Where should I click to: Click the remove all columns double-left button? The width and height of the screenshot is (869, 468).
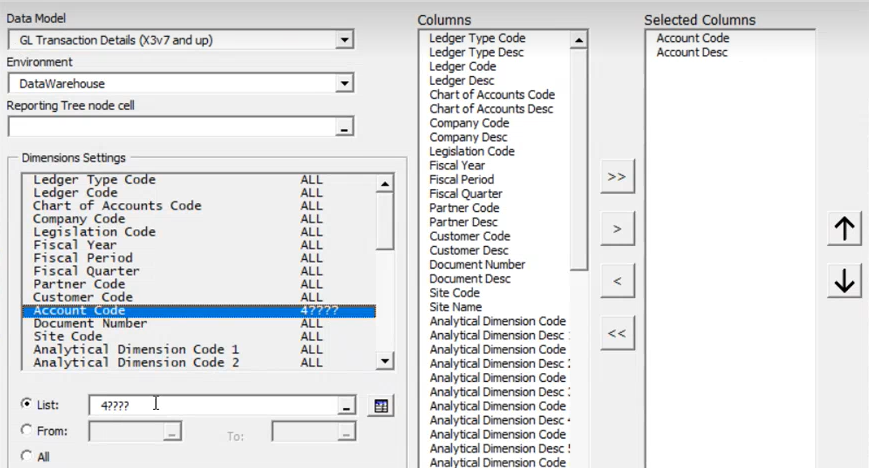(x=617, y=333)
